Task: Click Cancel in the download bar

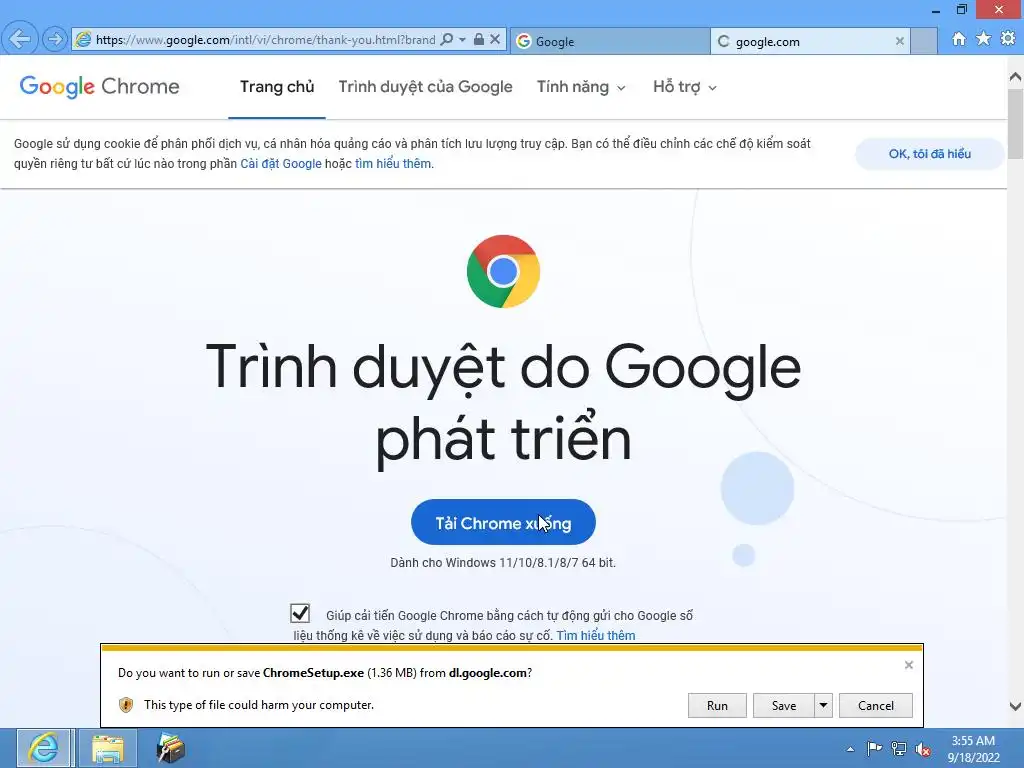Action: pyautogui.click(x=876, y=705)
